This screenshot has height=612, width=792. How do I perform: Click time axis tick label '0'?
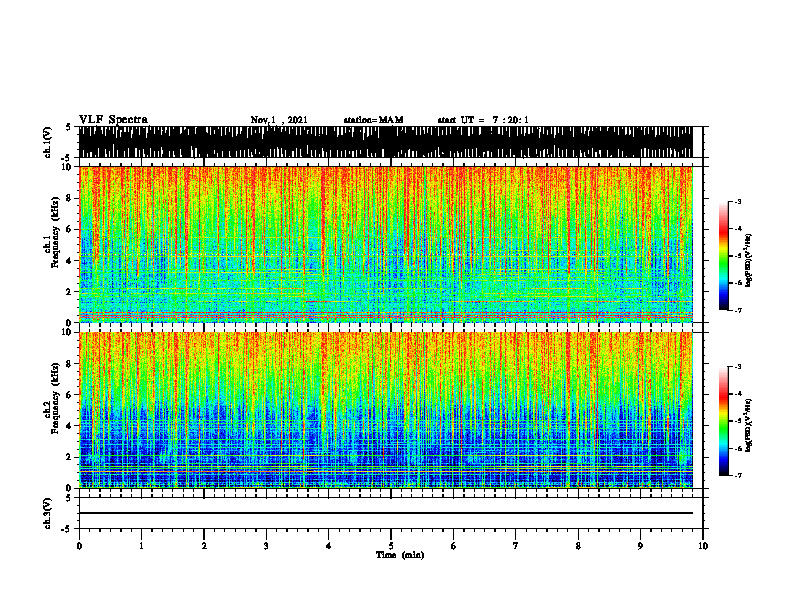pos(79,546)
